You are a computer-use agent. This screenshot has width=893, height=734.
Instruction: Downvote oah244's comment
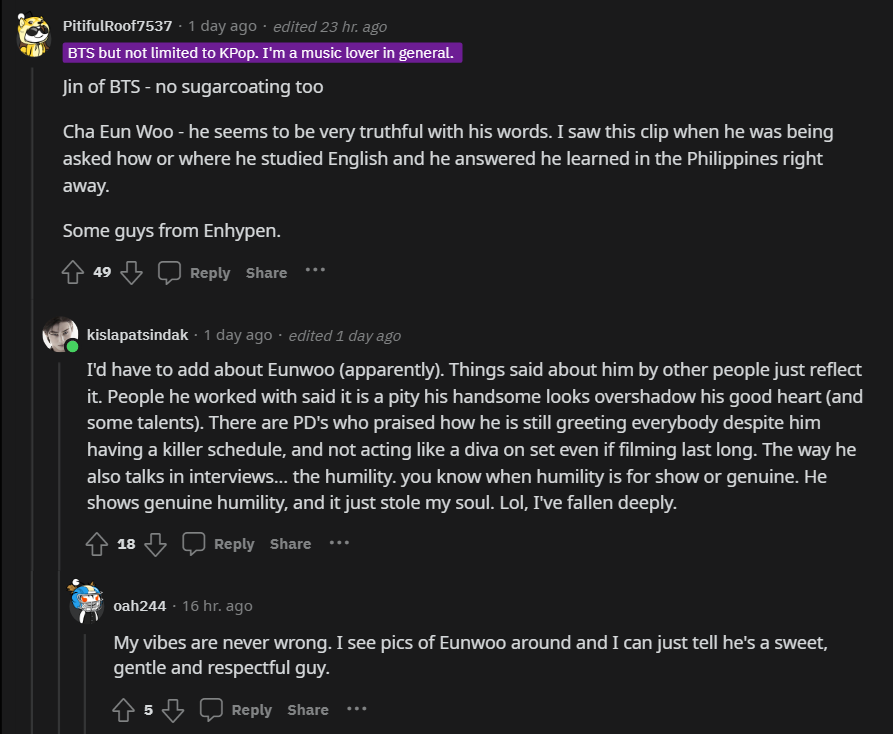(x=173, y=710)
